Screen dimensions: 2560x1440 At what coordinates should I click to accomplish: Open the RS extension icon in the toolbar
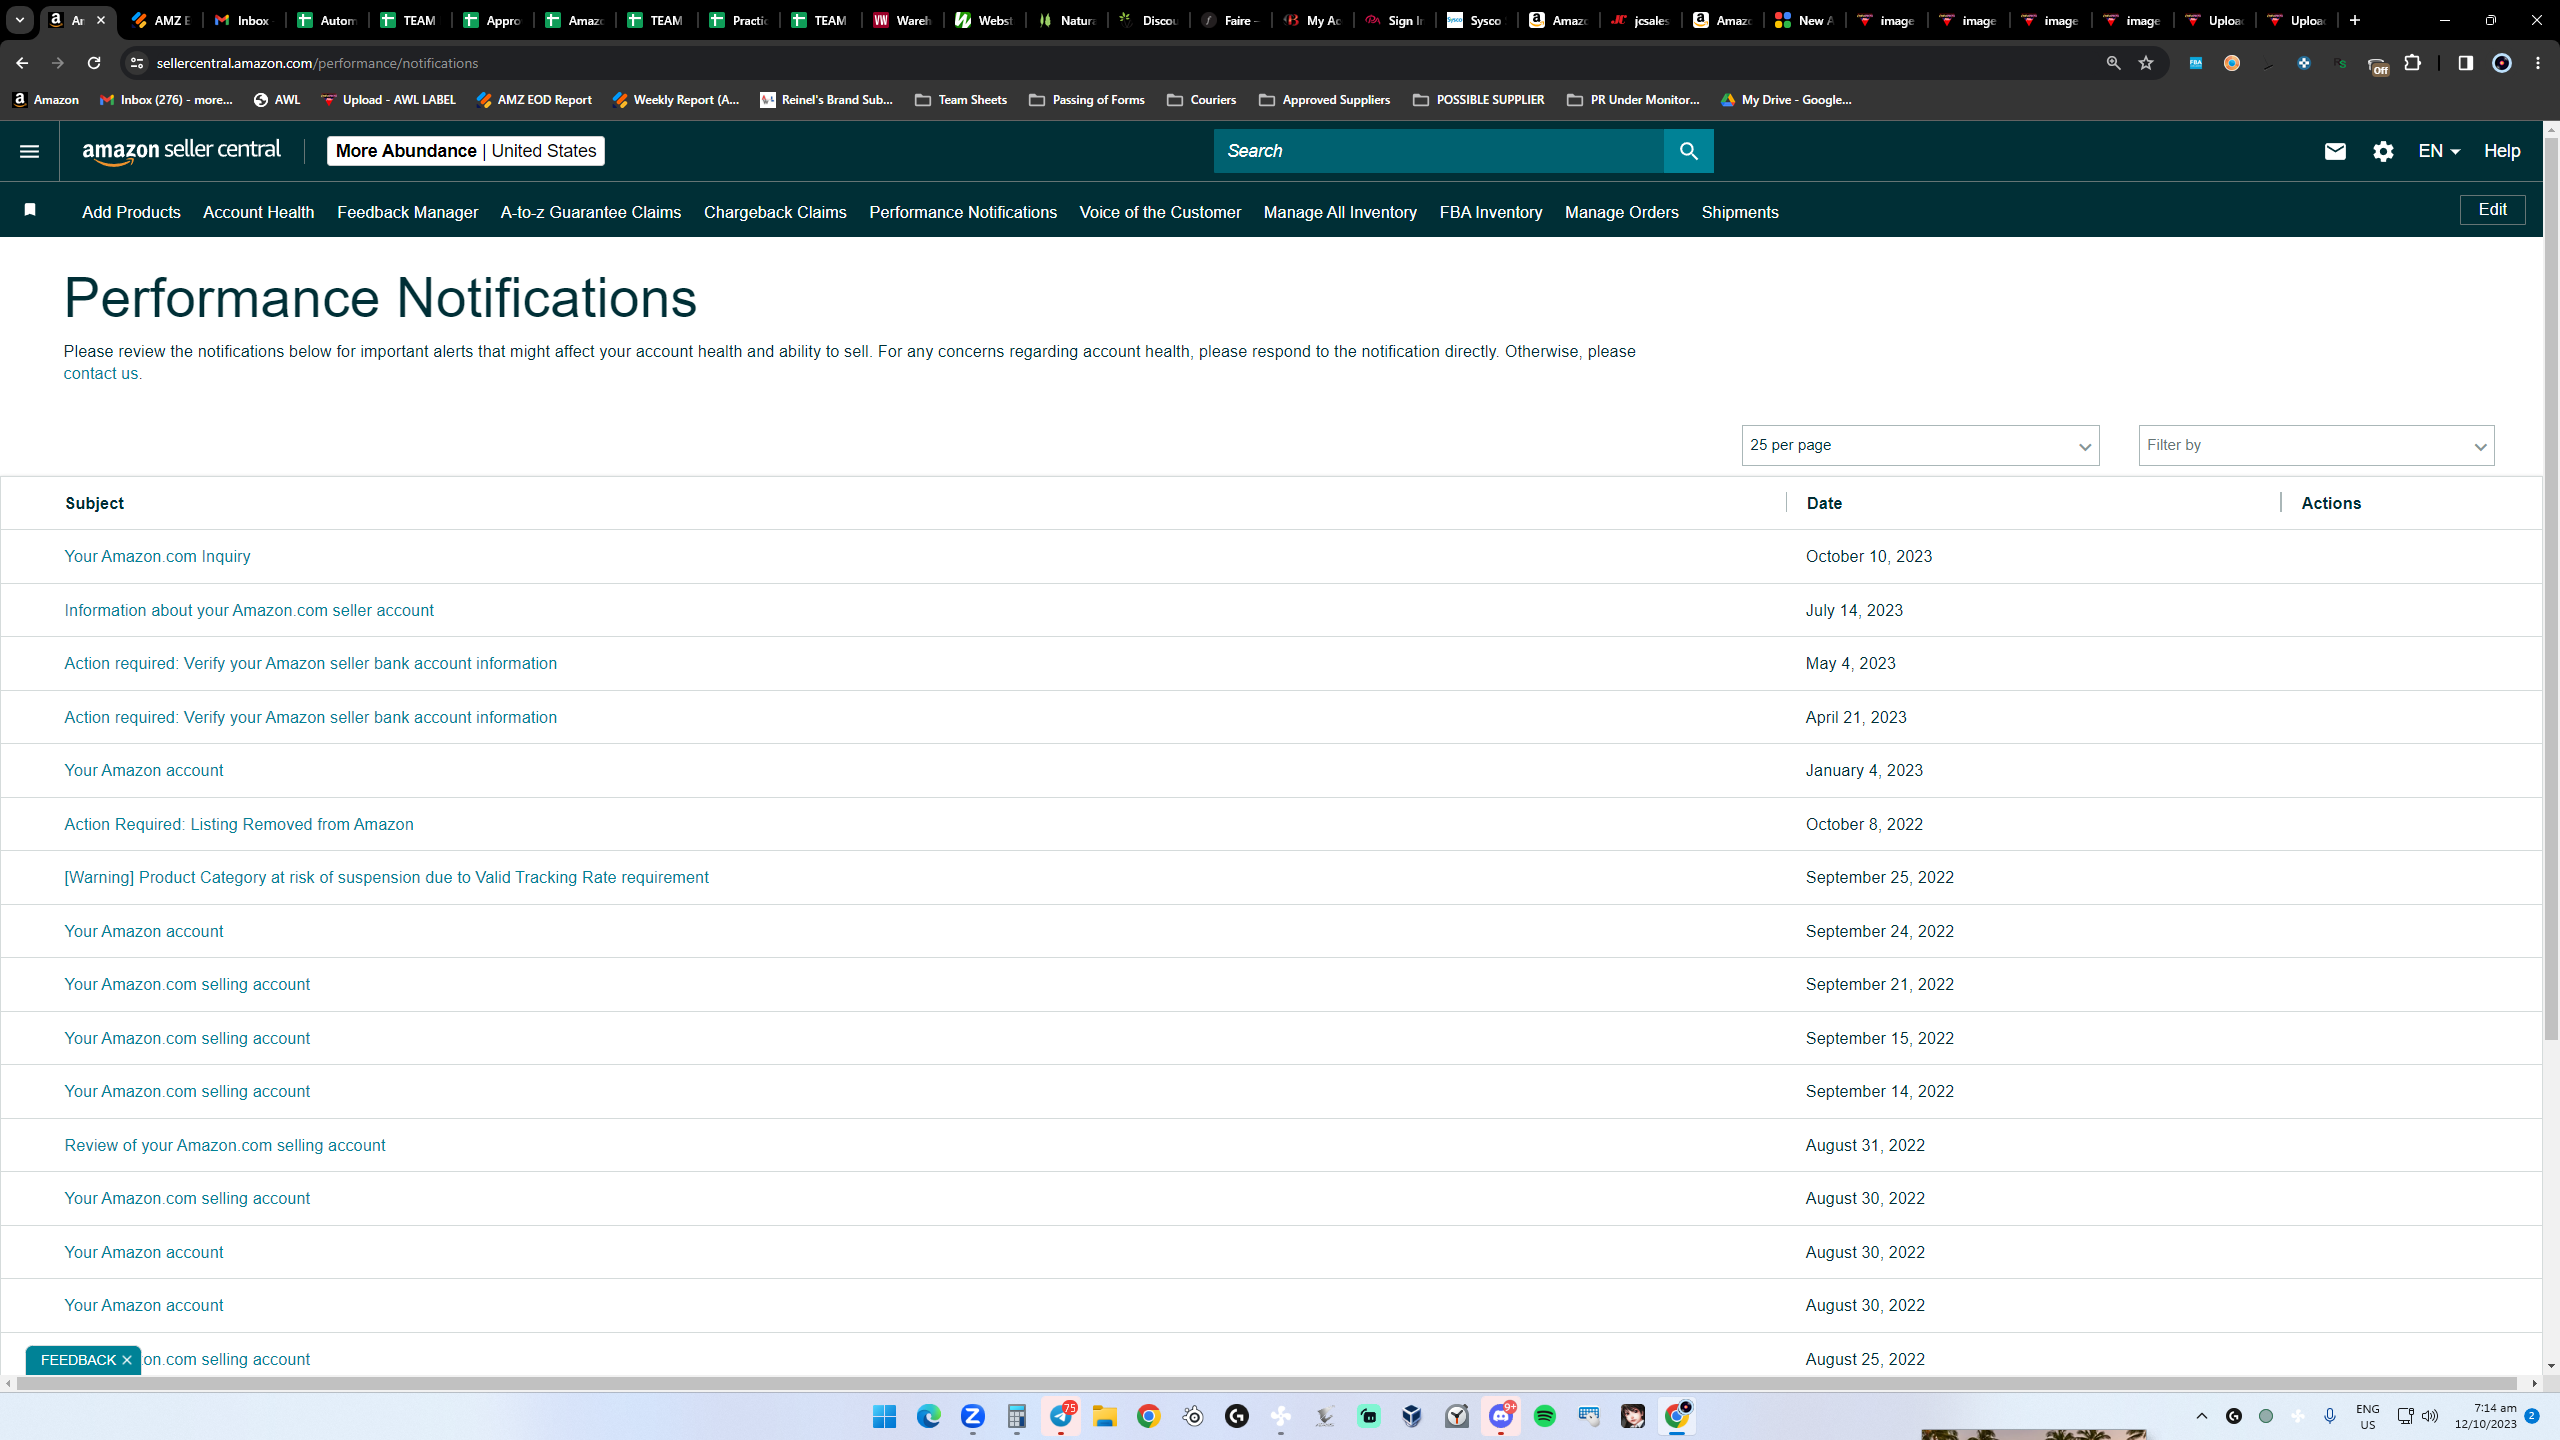tap(2340, 63)
